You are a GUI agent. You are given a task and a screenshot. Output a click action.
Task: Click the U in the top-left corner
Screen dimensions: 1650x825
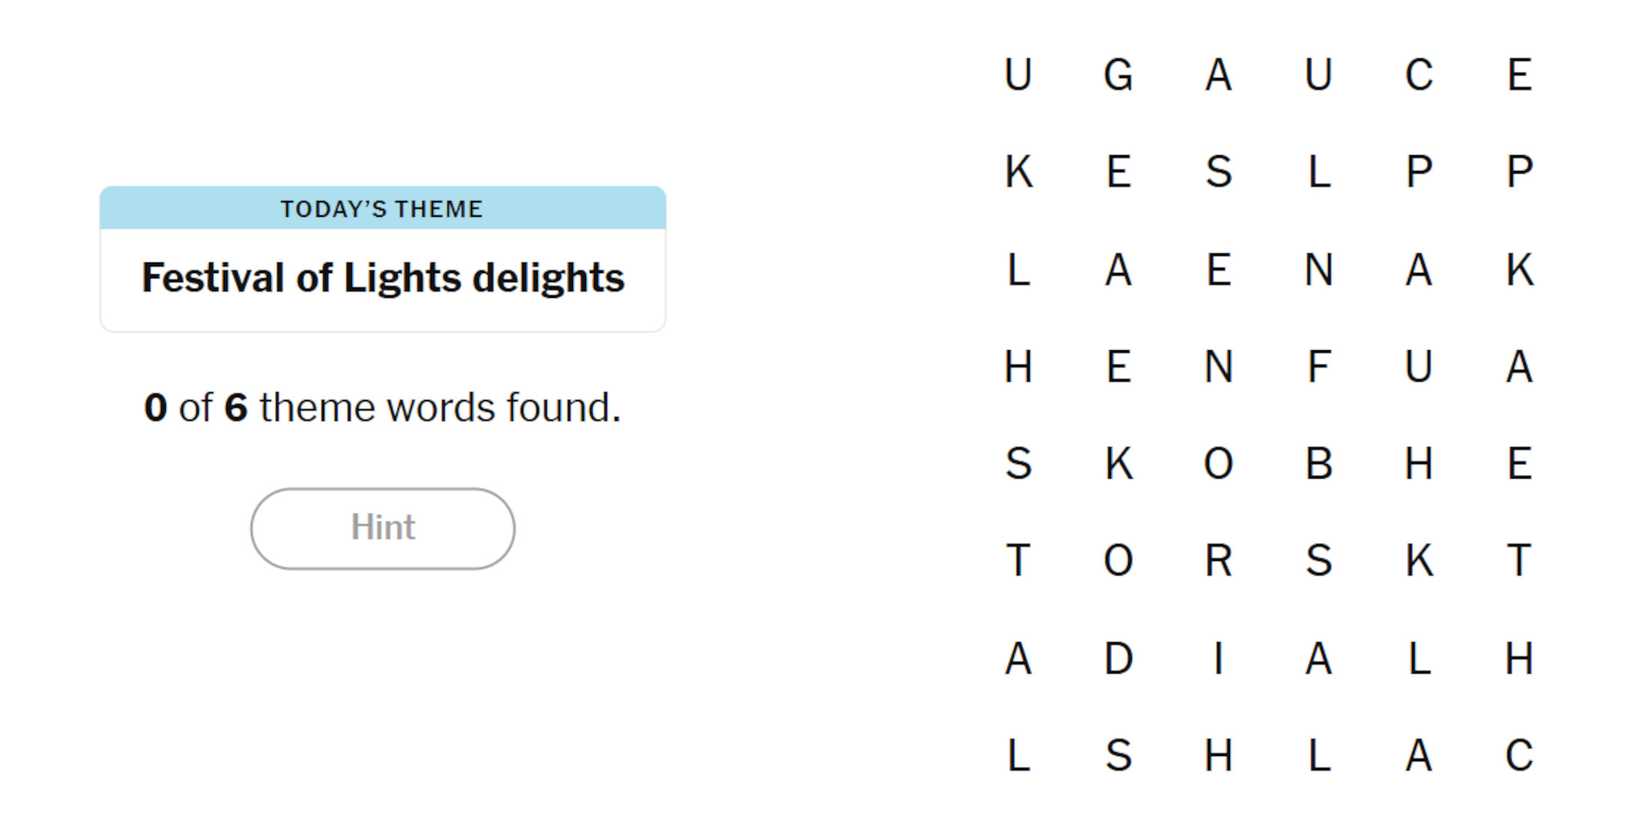(1018, 75)
